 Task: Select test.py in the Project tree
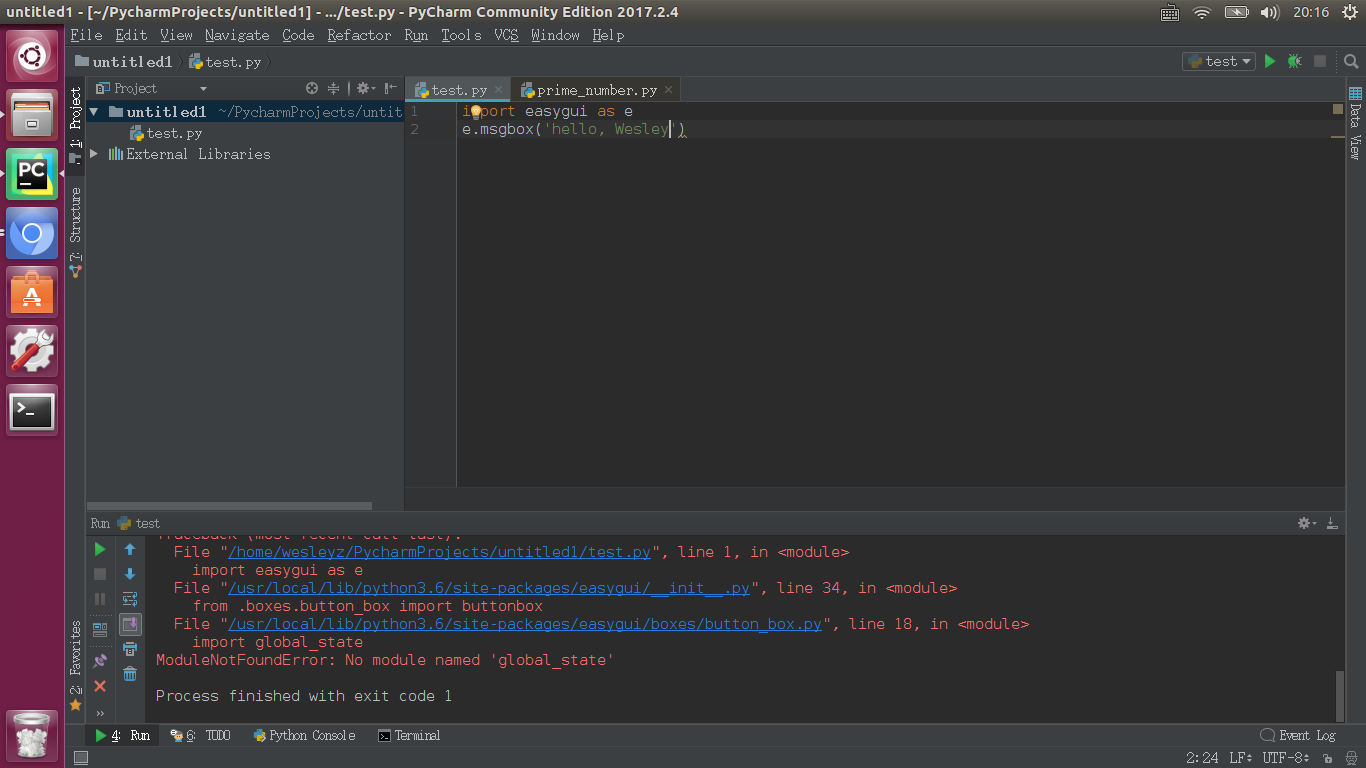pos(166,133)
